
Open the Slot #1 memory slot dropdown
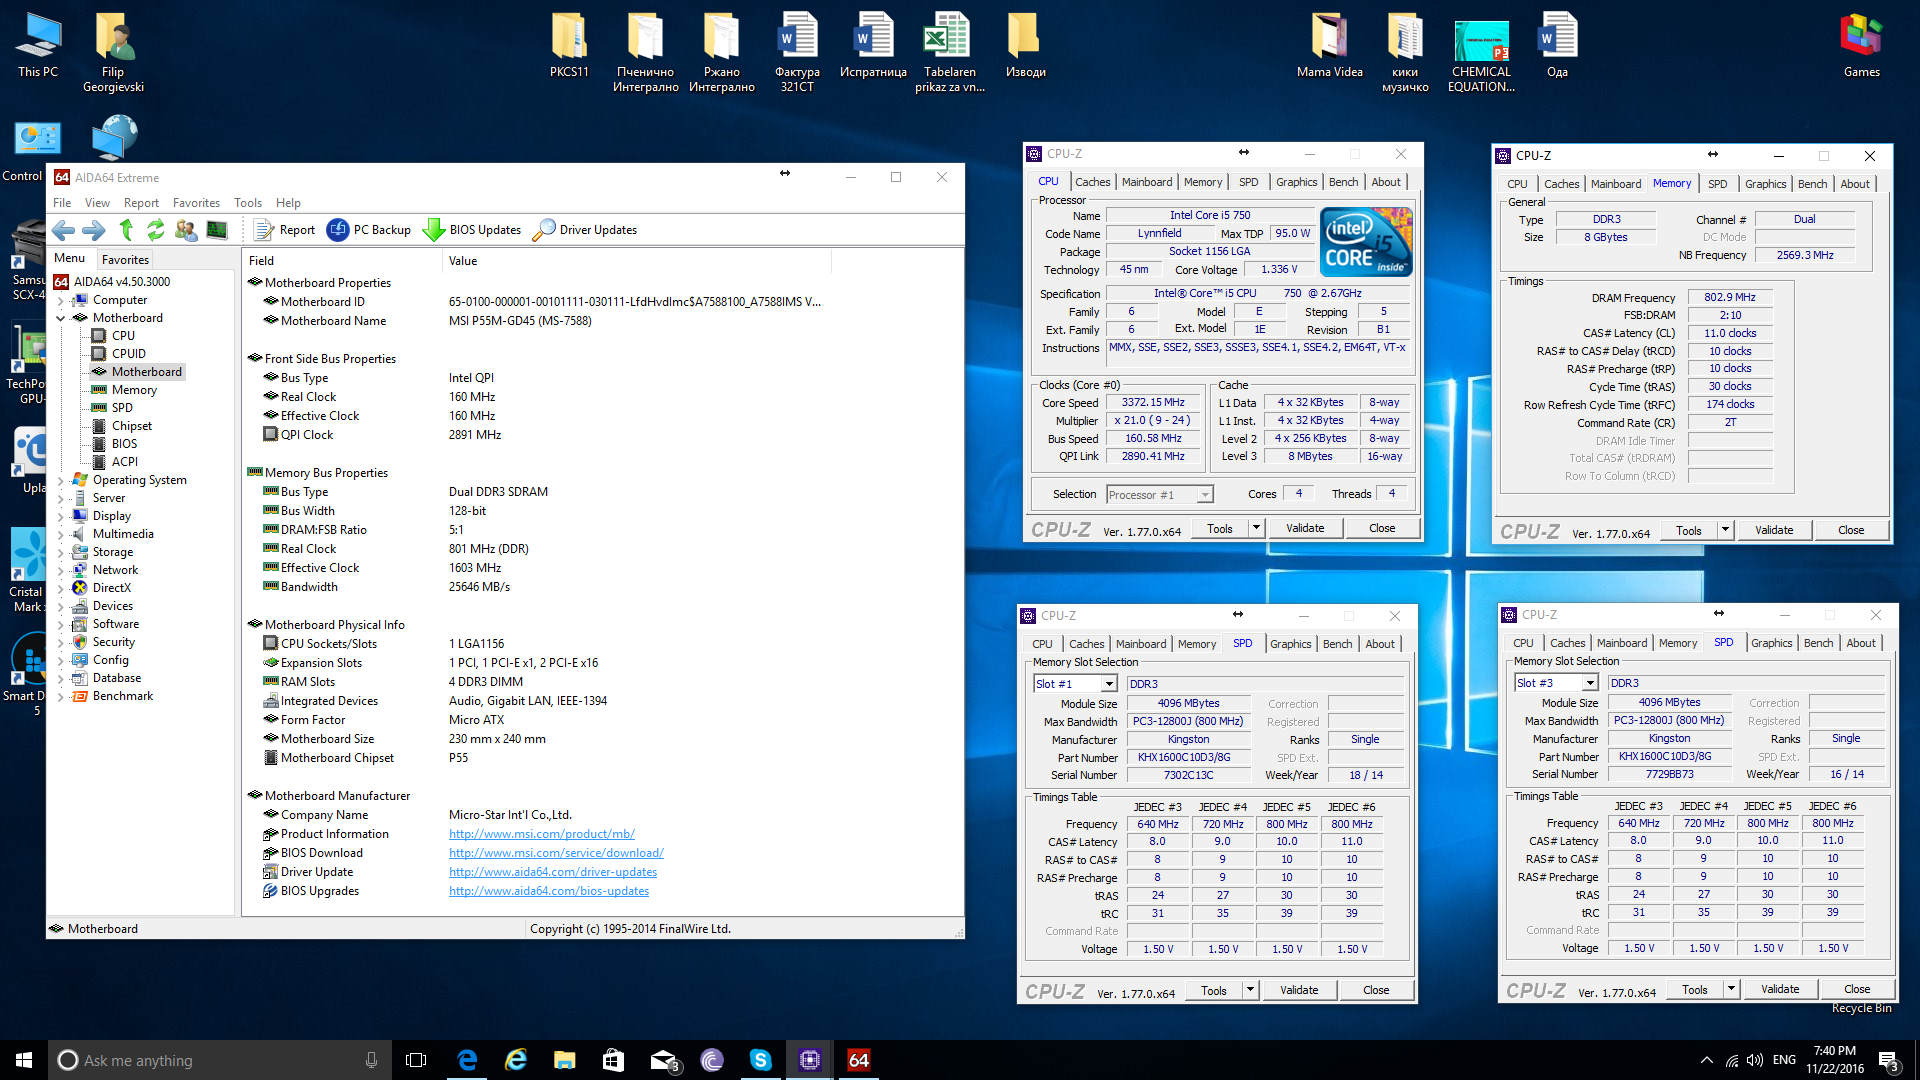(x=1108, y=684)
